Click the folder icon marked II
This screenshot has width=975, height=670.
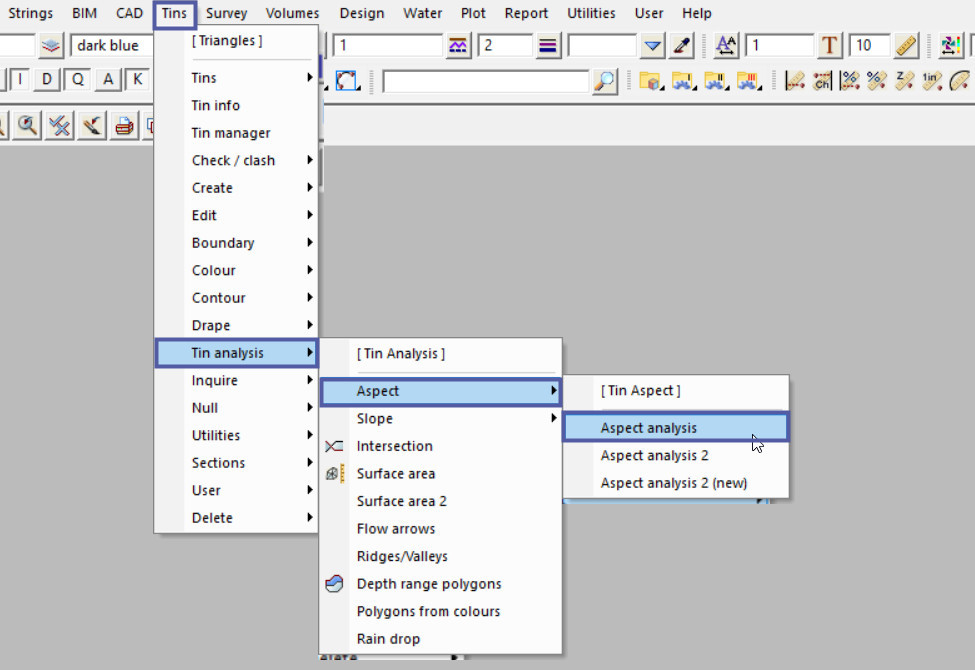click(x=716, y=81)
